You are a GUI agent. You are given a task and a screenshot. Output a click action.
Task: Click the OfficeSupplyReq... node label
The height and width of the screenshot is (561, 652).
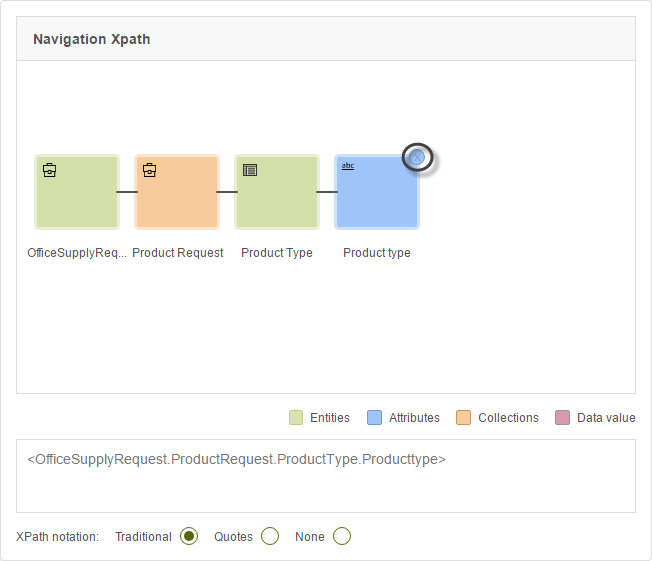click(77, 253)
